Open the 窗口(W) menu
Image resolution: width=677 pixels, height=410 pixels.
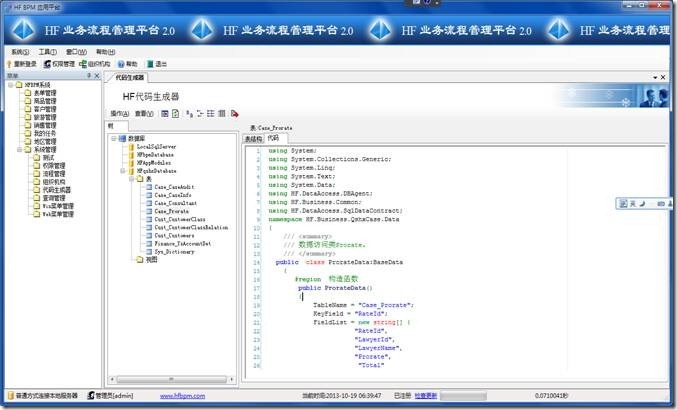point(76,52)
